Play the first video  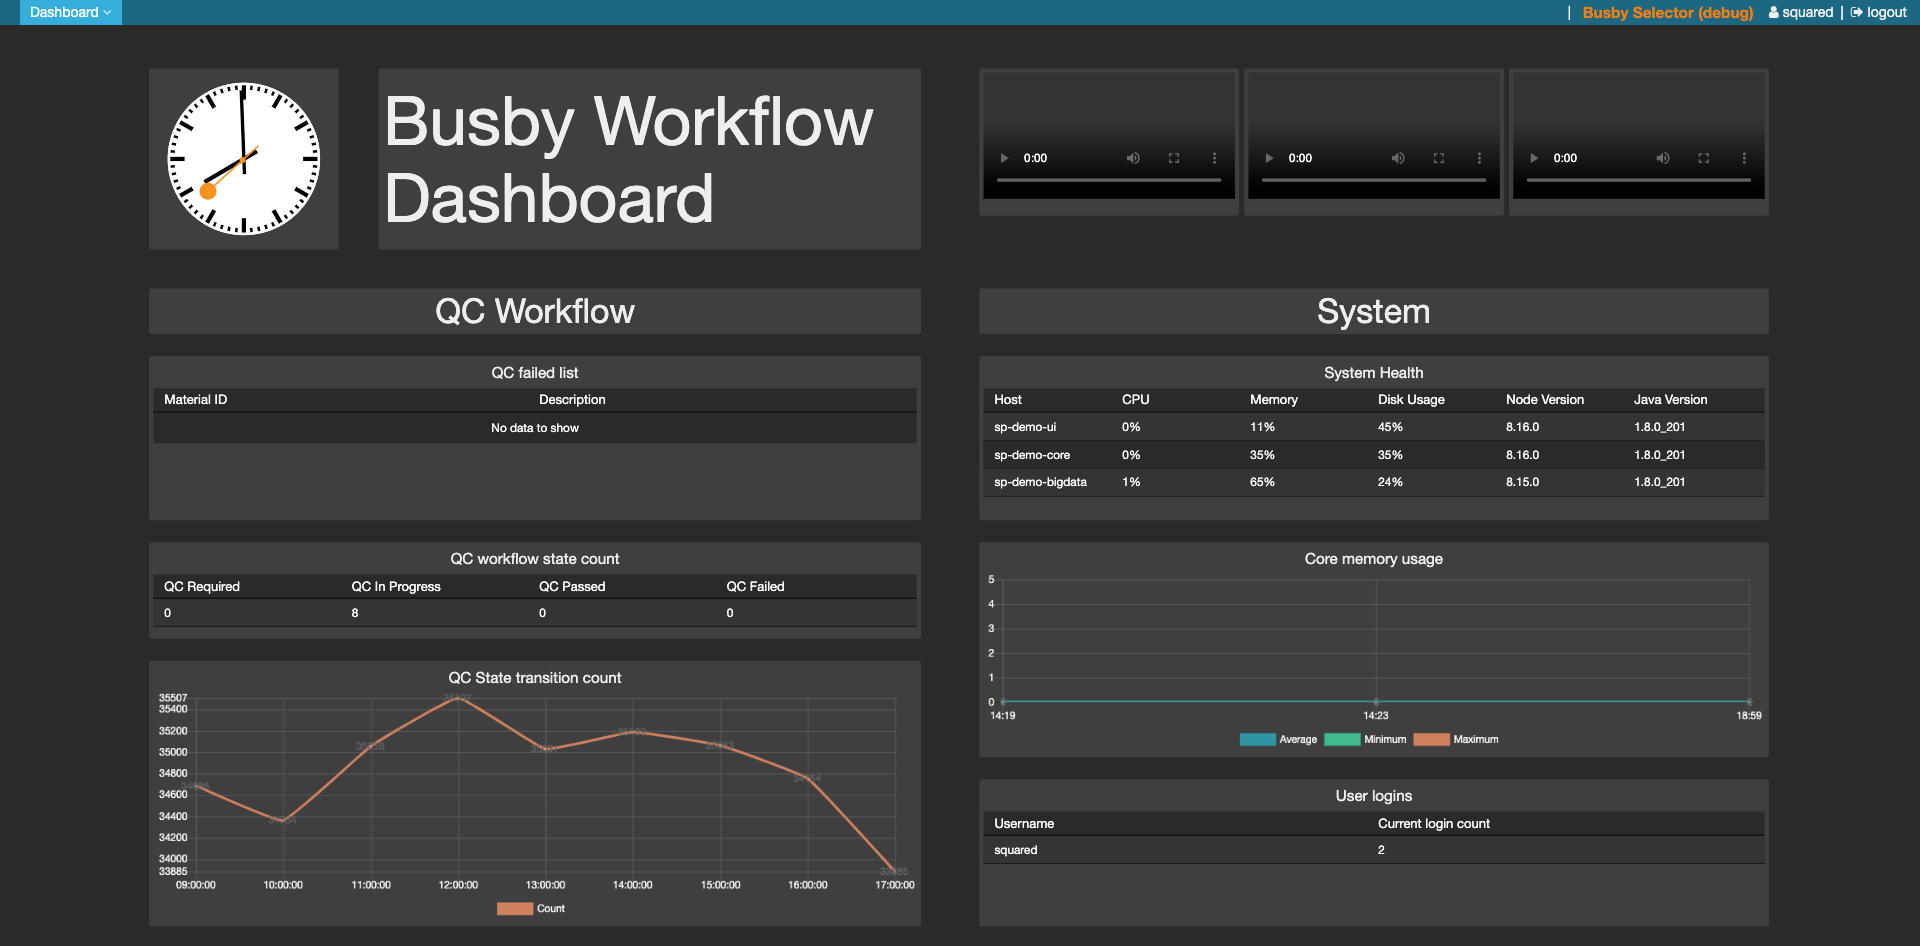pos(1004,158)
